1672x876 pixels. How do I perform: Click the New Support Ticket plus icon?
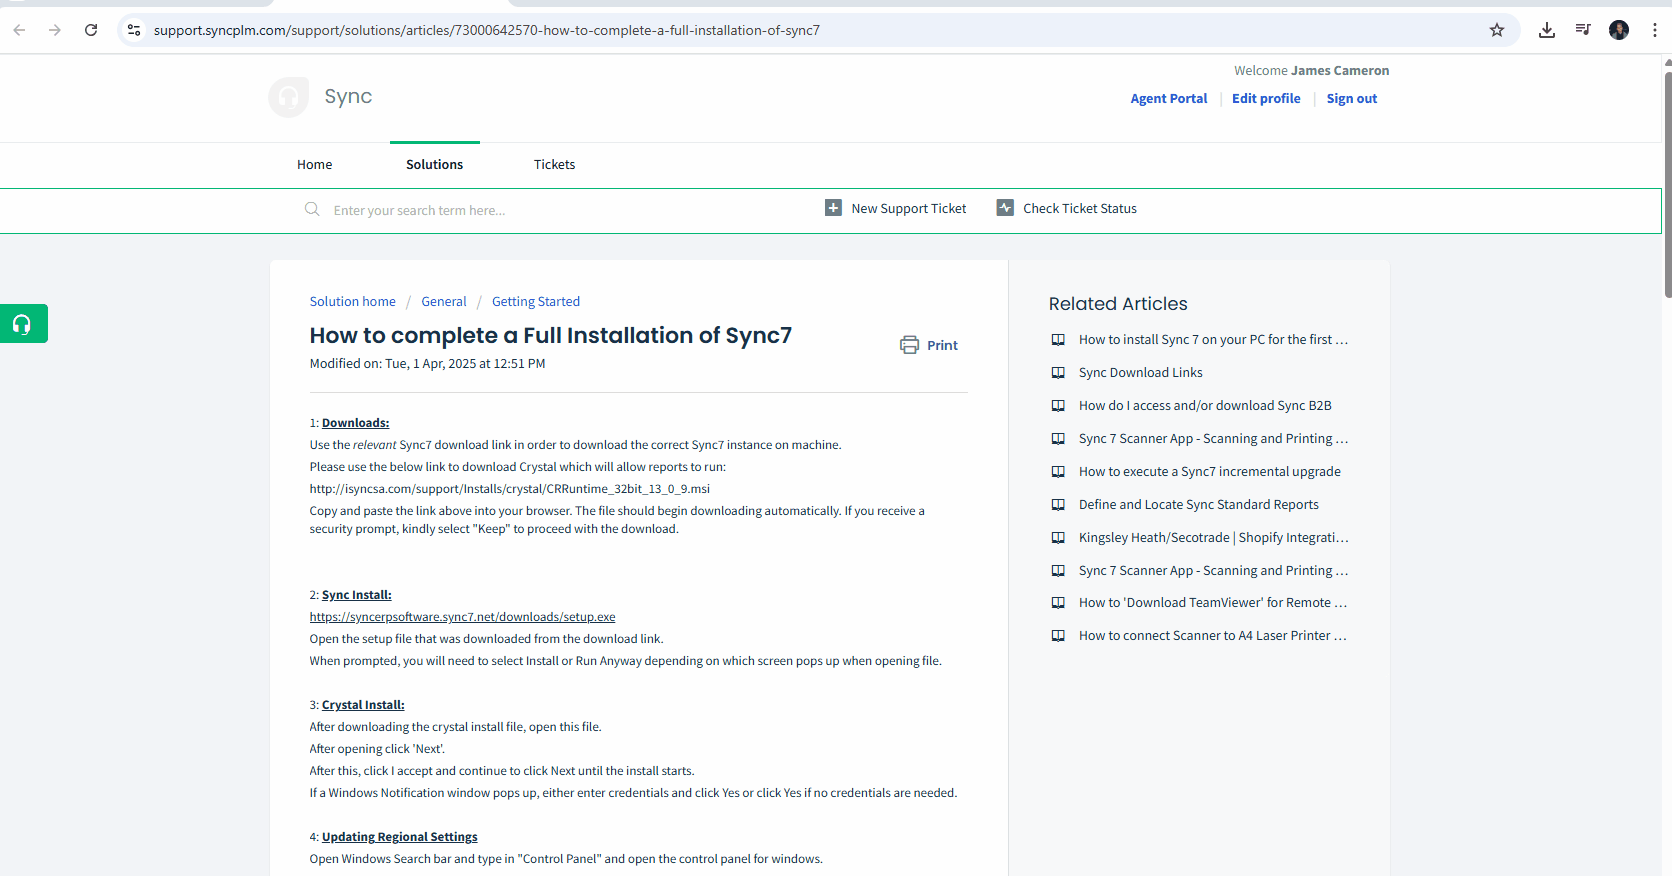(x=833, y=208)
